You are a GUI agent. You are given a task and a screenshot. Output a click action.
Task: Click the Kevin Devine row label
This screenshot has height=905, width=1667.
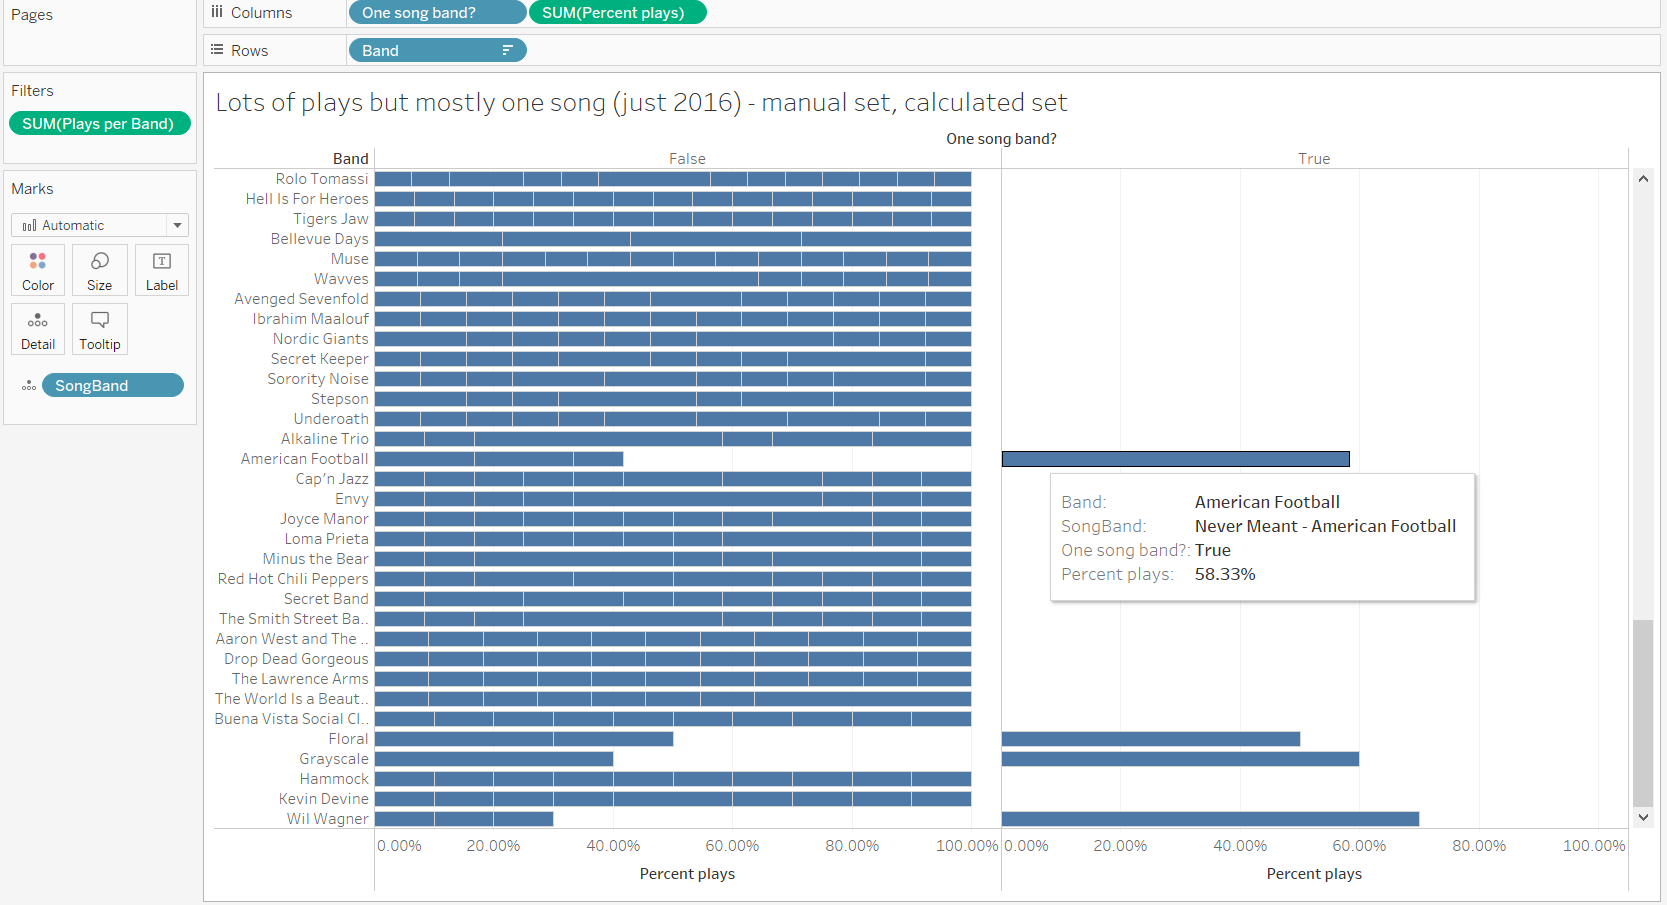click(324, 799)
